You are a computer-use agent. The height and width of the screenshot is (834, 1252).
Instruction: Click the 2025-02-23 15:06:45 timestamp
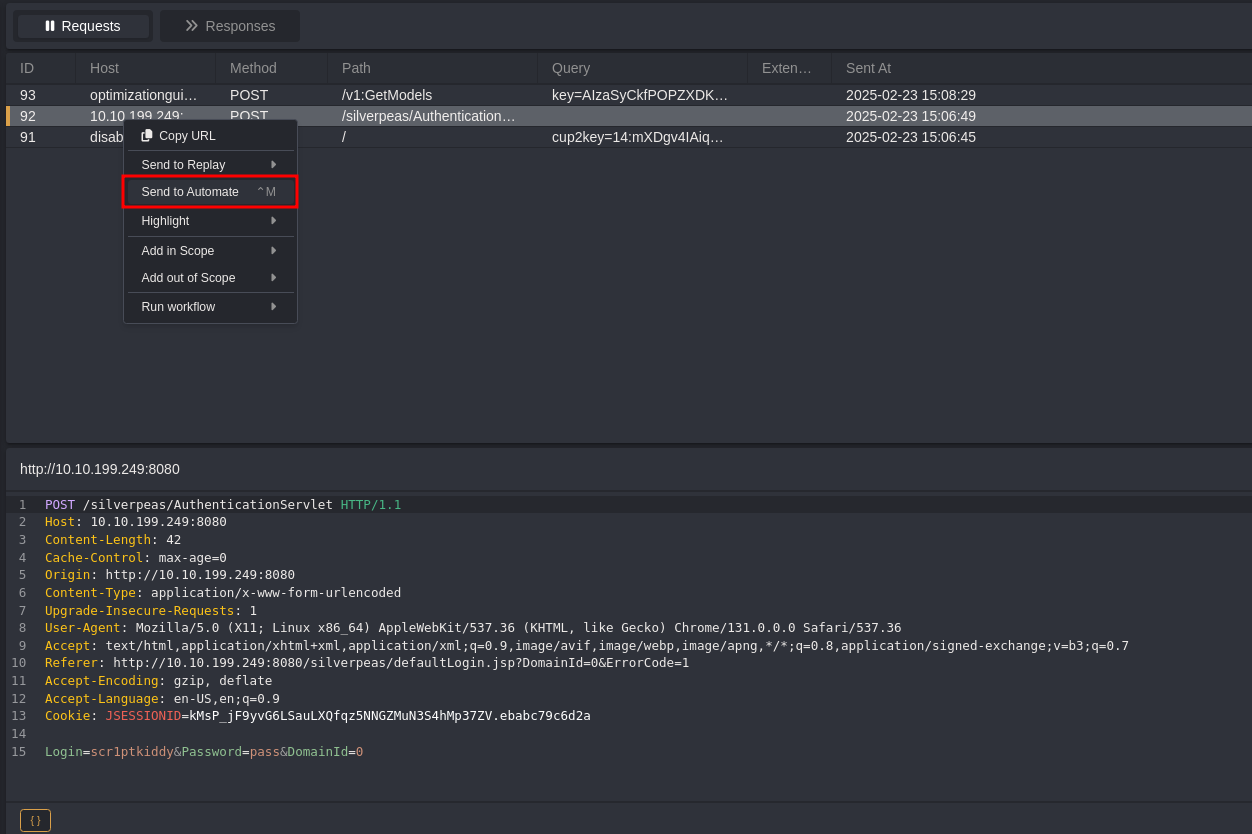911,137
